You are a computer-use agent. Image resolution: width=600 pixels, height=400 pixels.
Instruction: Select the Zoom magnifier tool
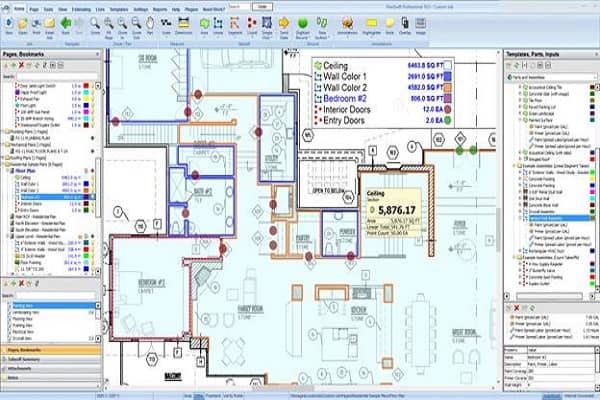pyautogui.click(x=95, y=26)
